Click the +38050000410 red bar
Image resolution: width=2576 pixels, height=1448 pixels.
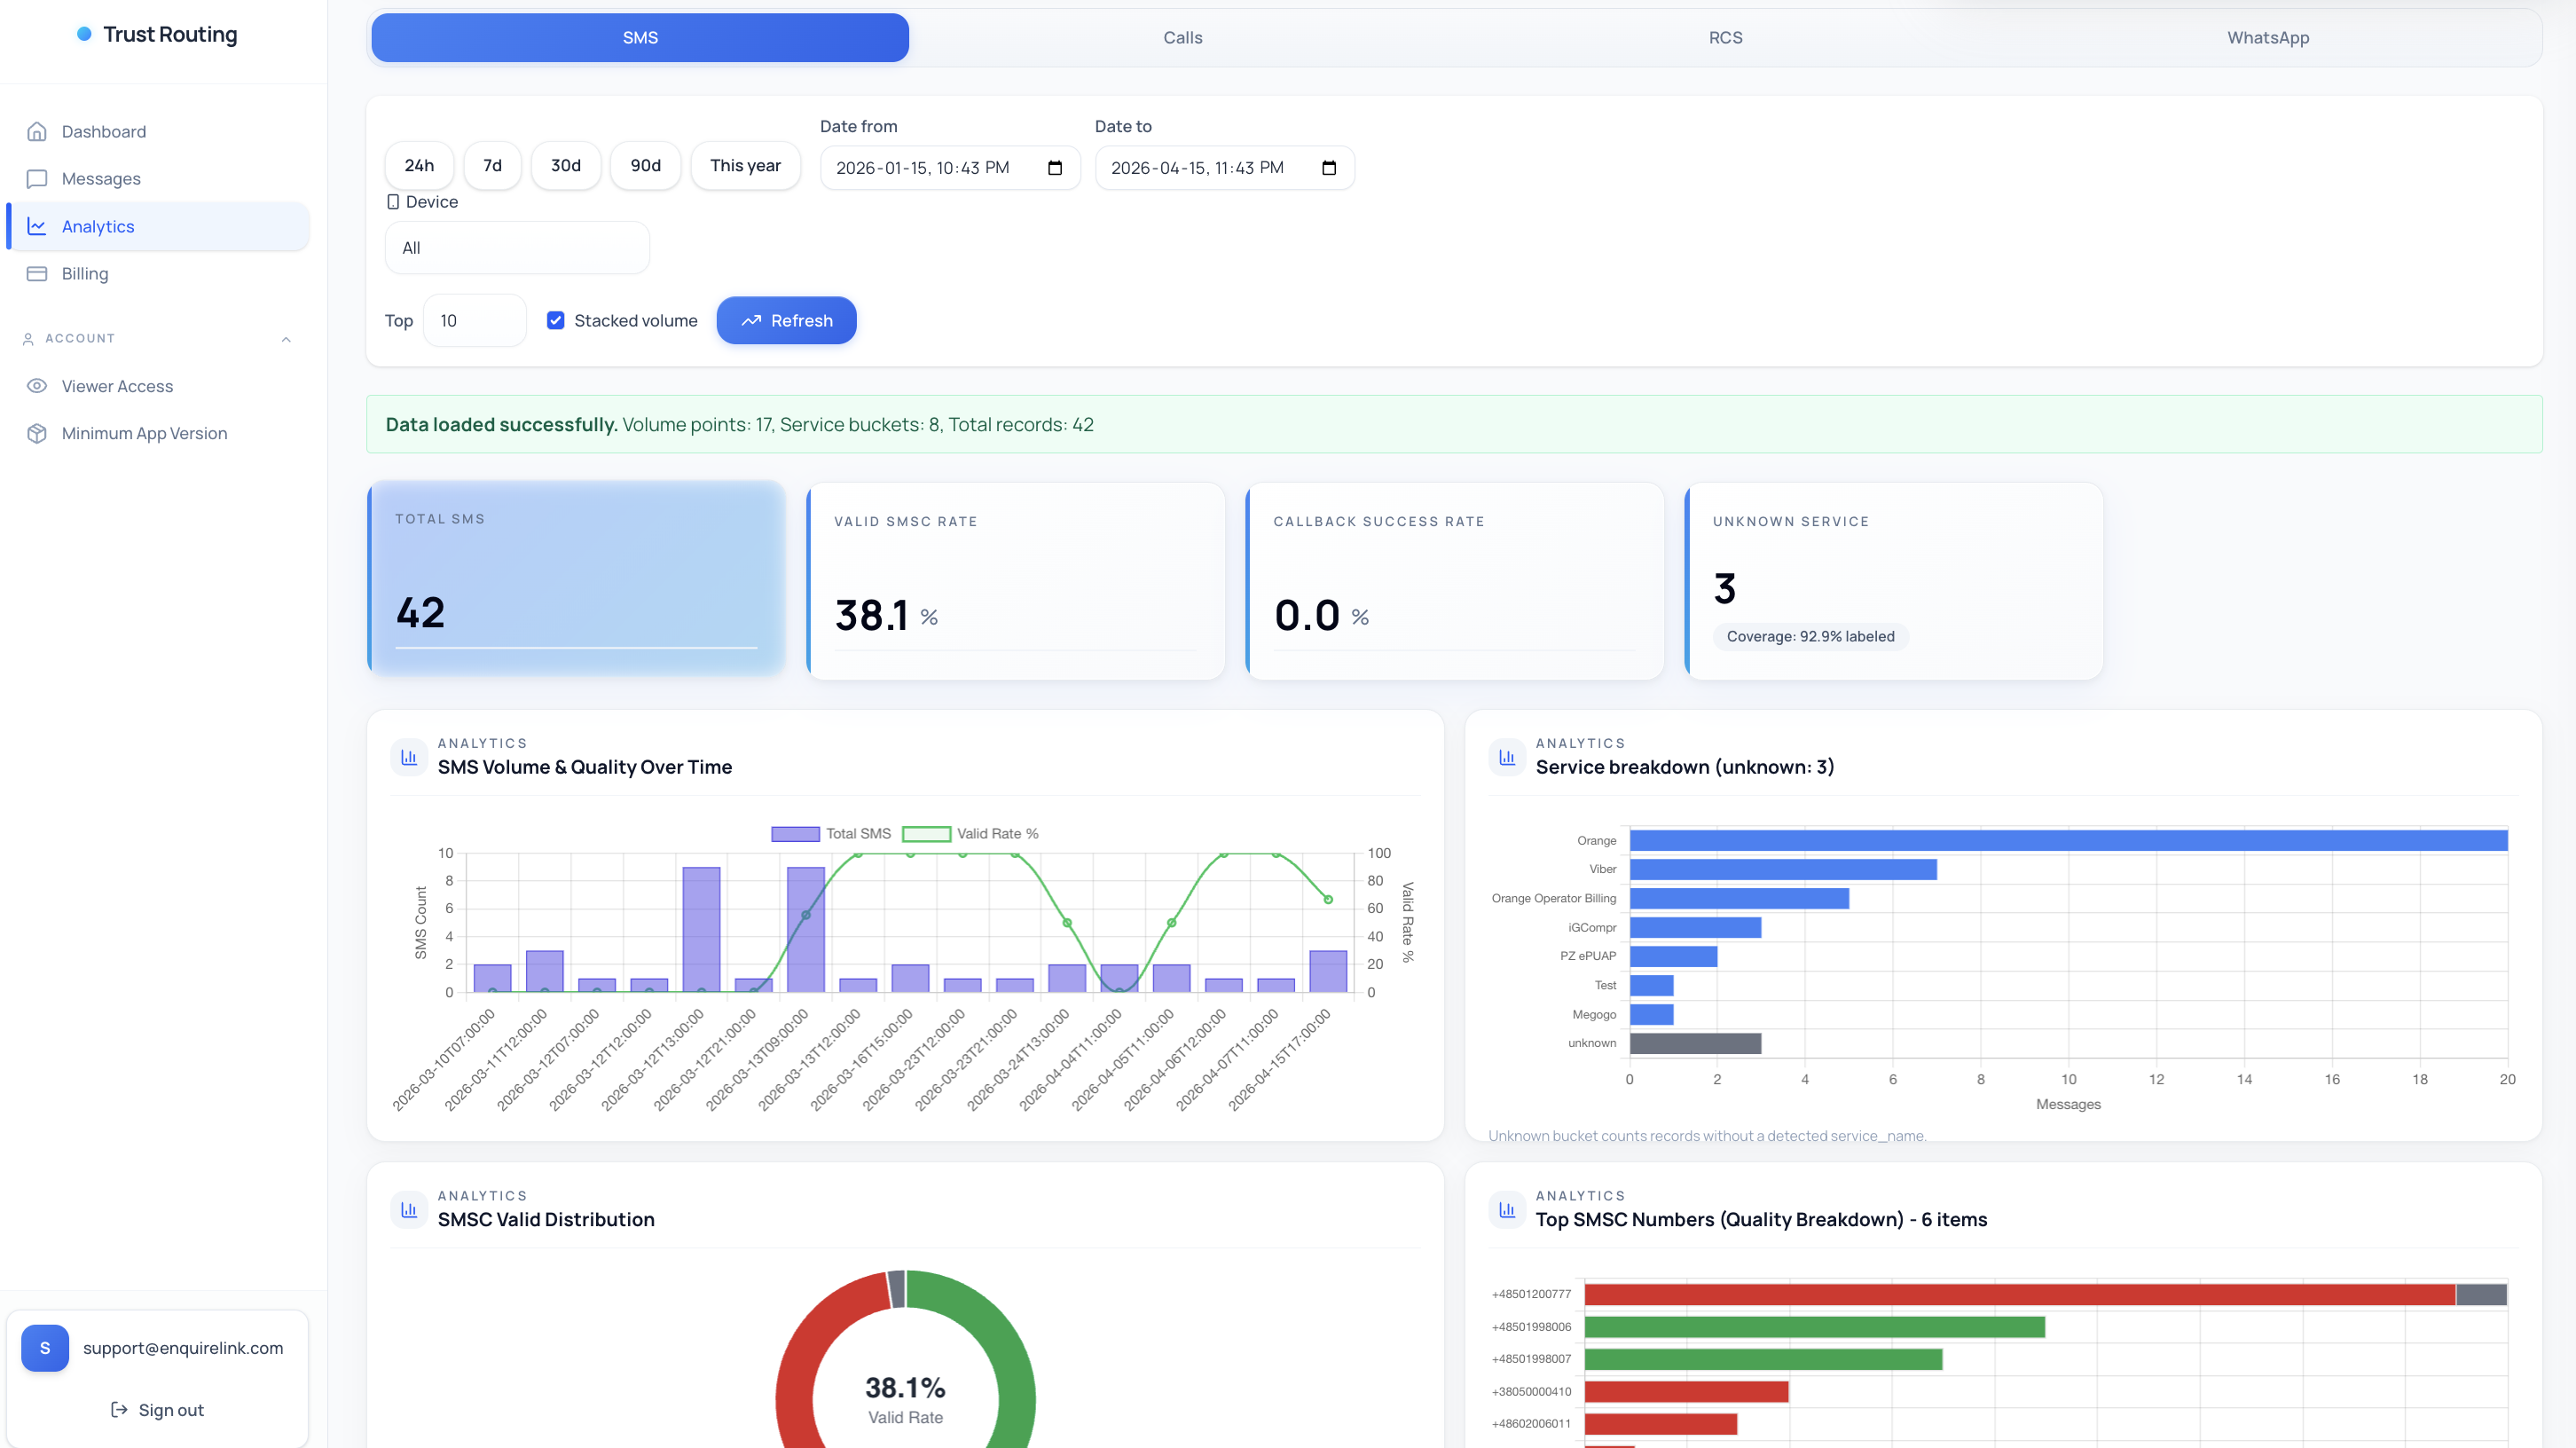click(x=1687, y=1392)
